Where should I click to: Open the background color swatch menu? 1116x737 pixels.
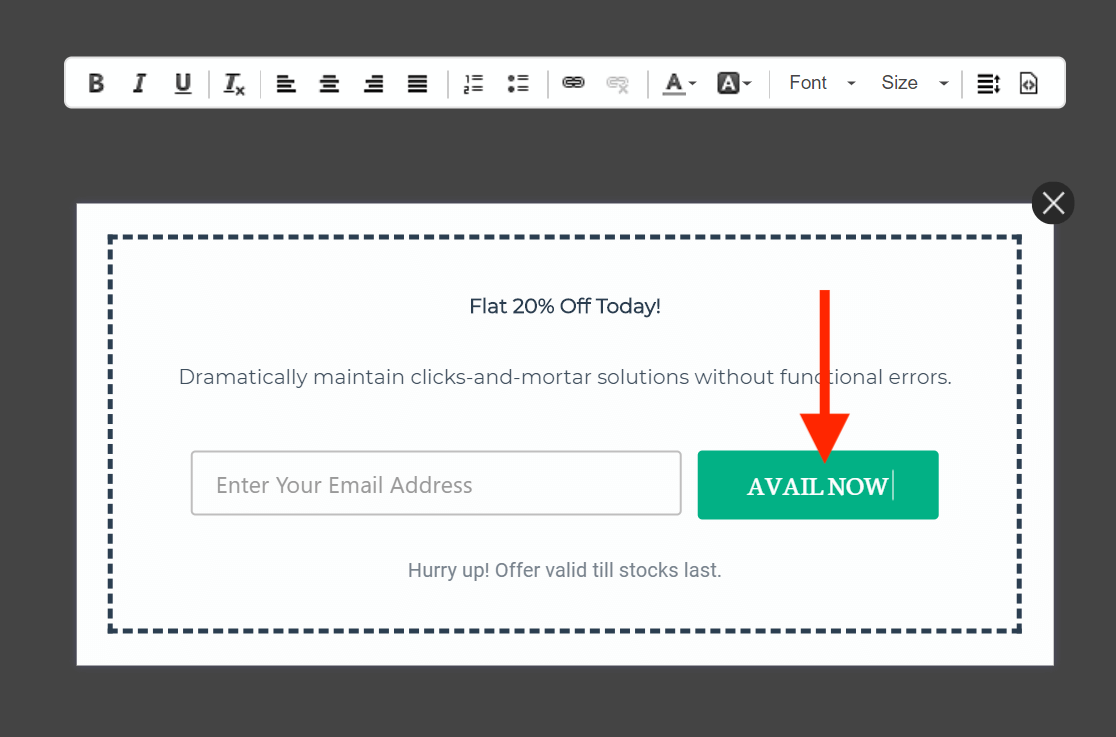744,83
